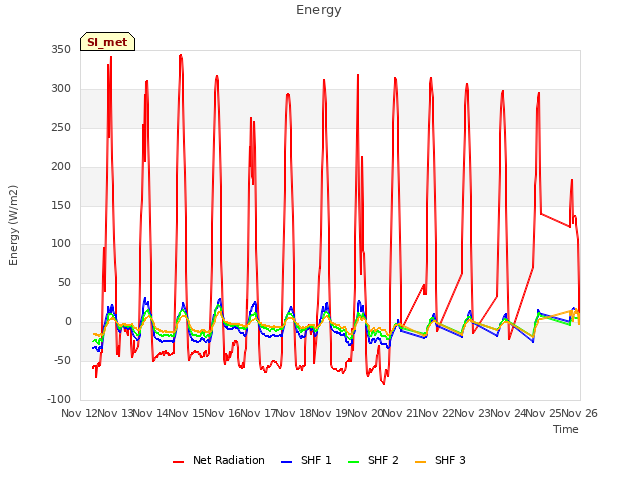The image size is (640, 480).
Task: Click the SI_met annotation label
Action: 107,42
